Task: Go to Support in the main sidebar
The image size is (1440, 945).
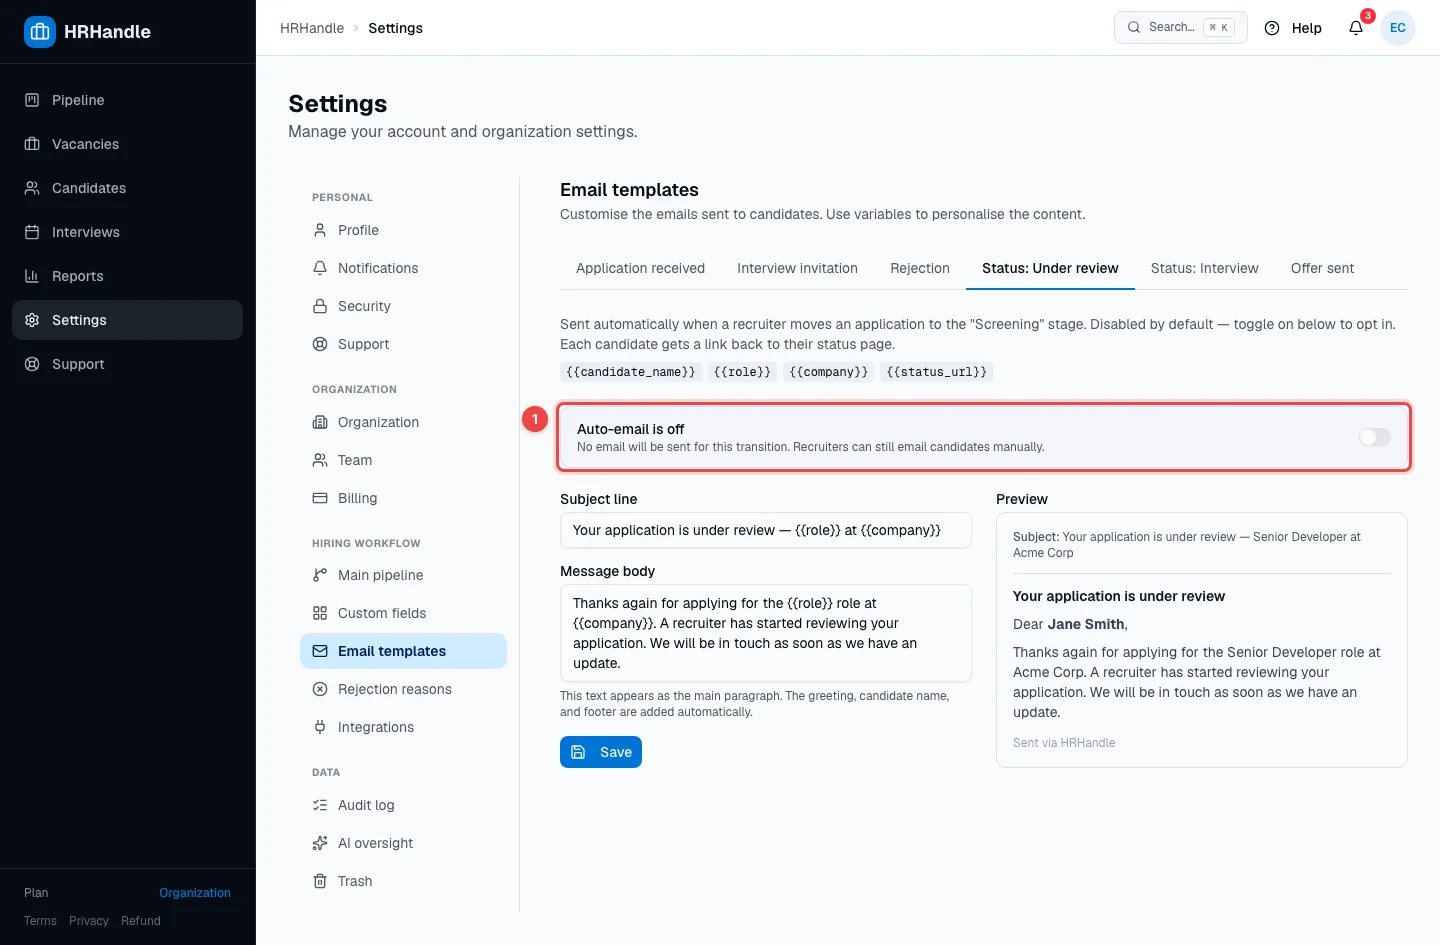Action: (x=127, y=364)
